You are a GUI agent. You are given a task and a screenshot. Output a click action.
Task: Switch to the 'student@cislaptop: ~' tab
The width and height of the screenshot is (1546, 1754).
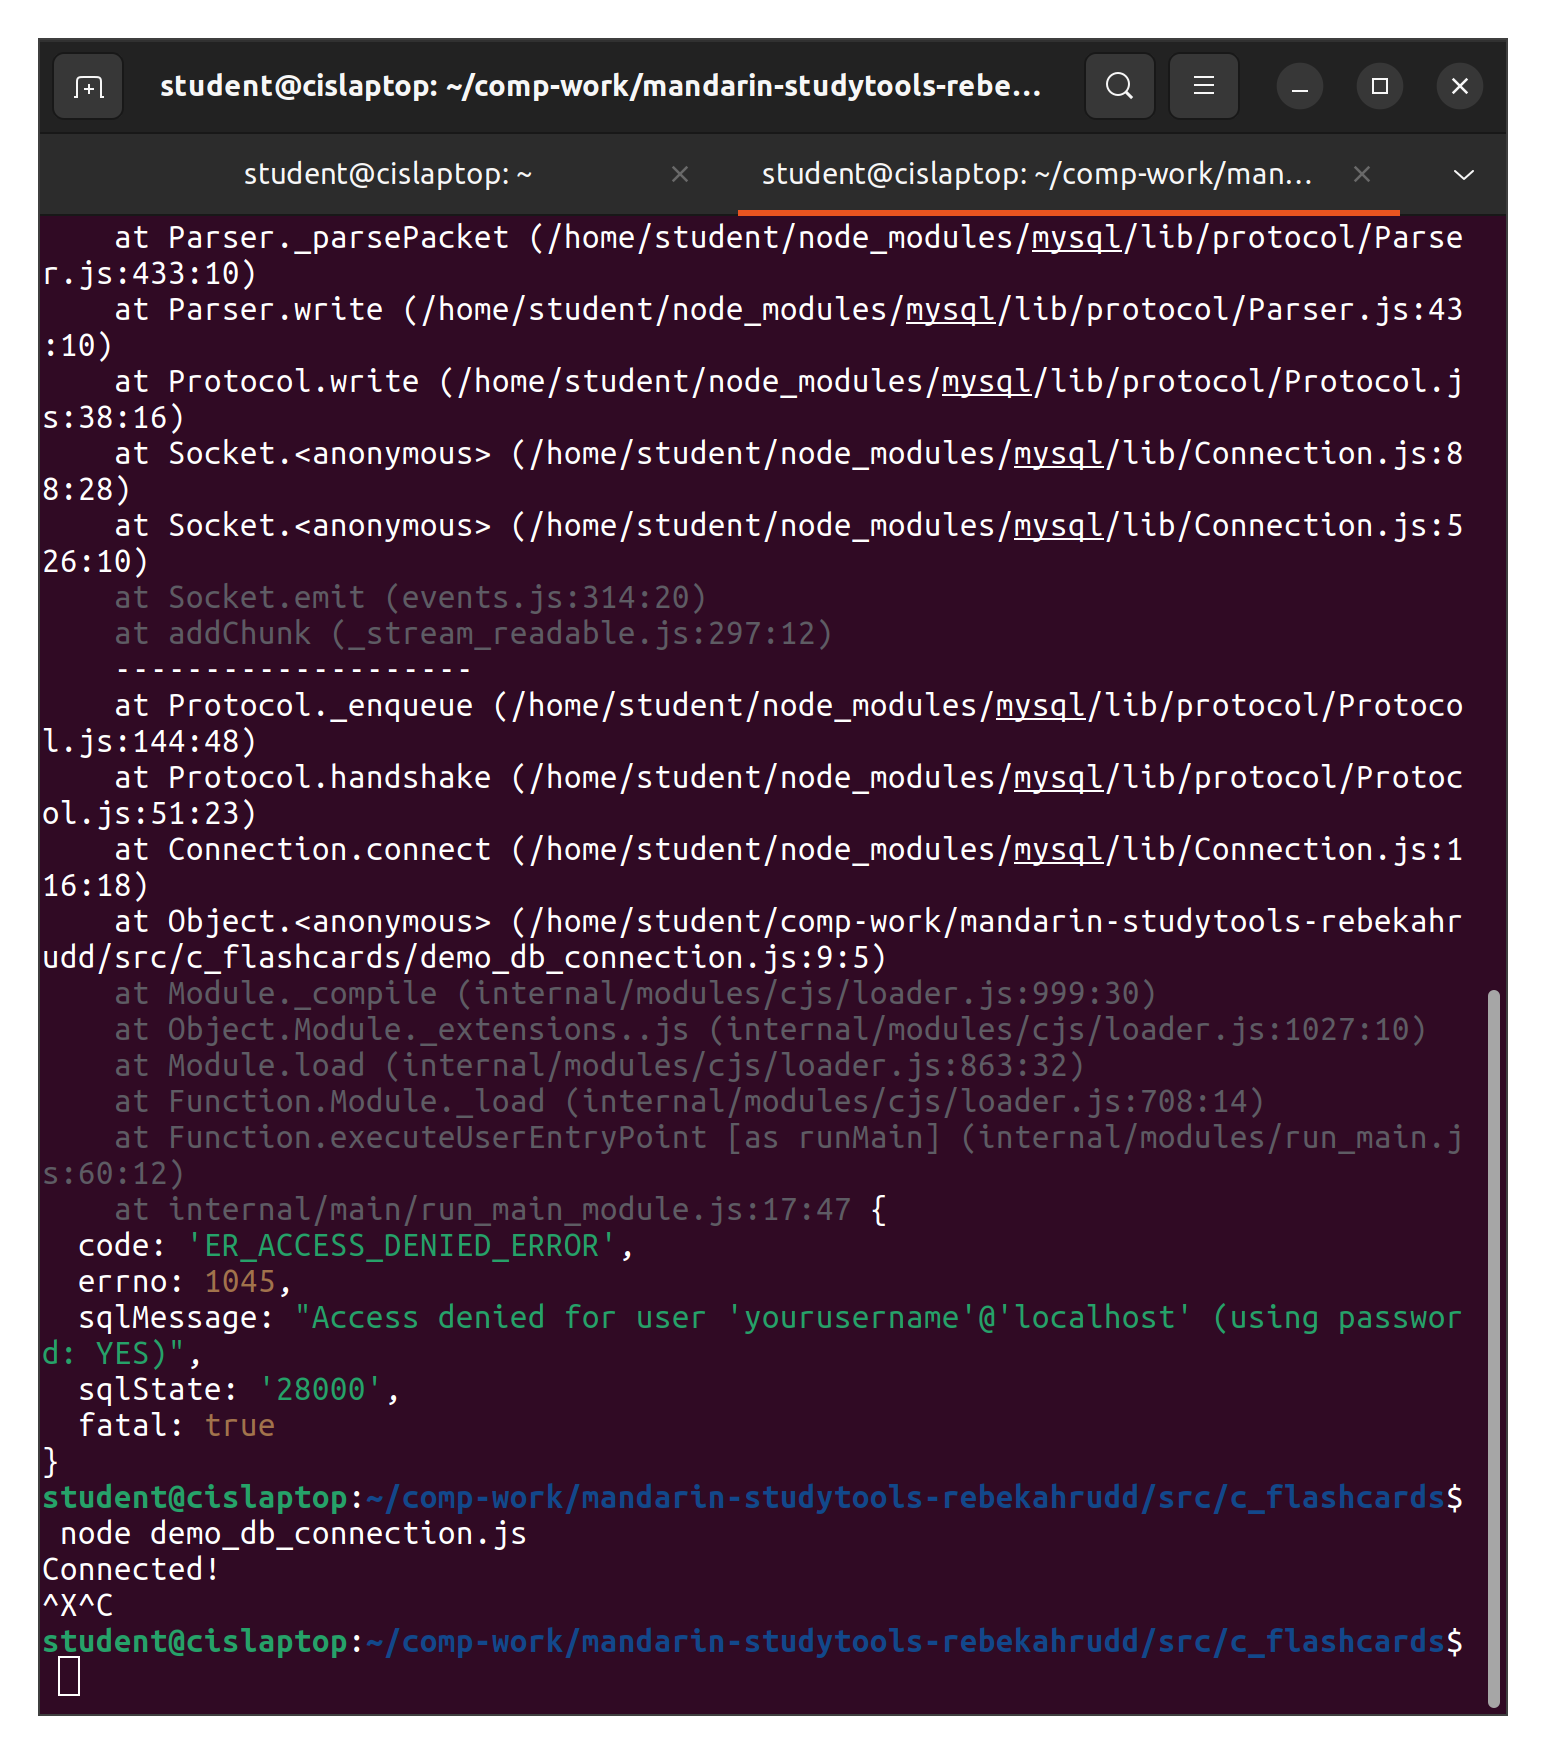(388, 175)
